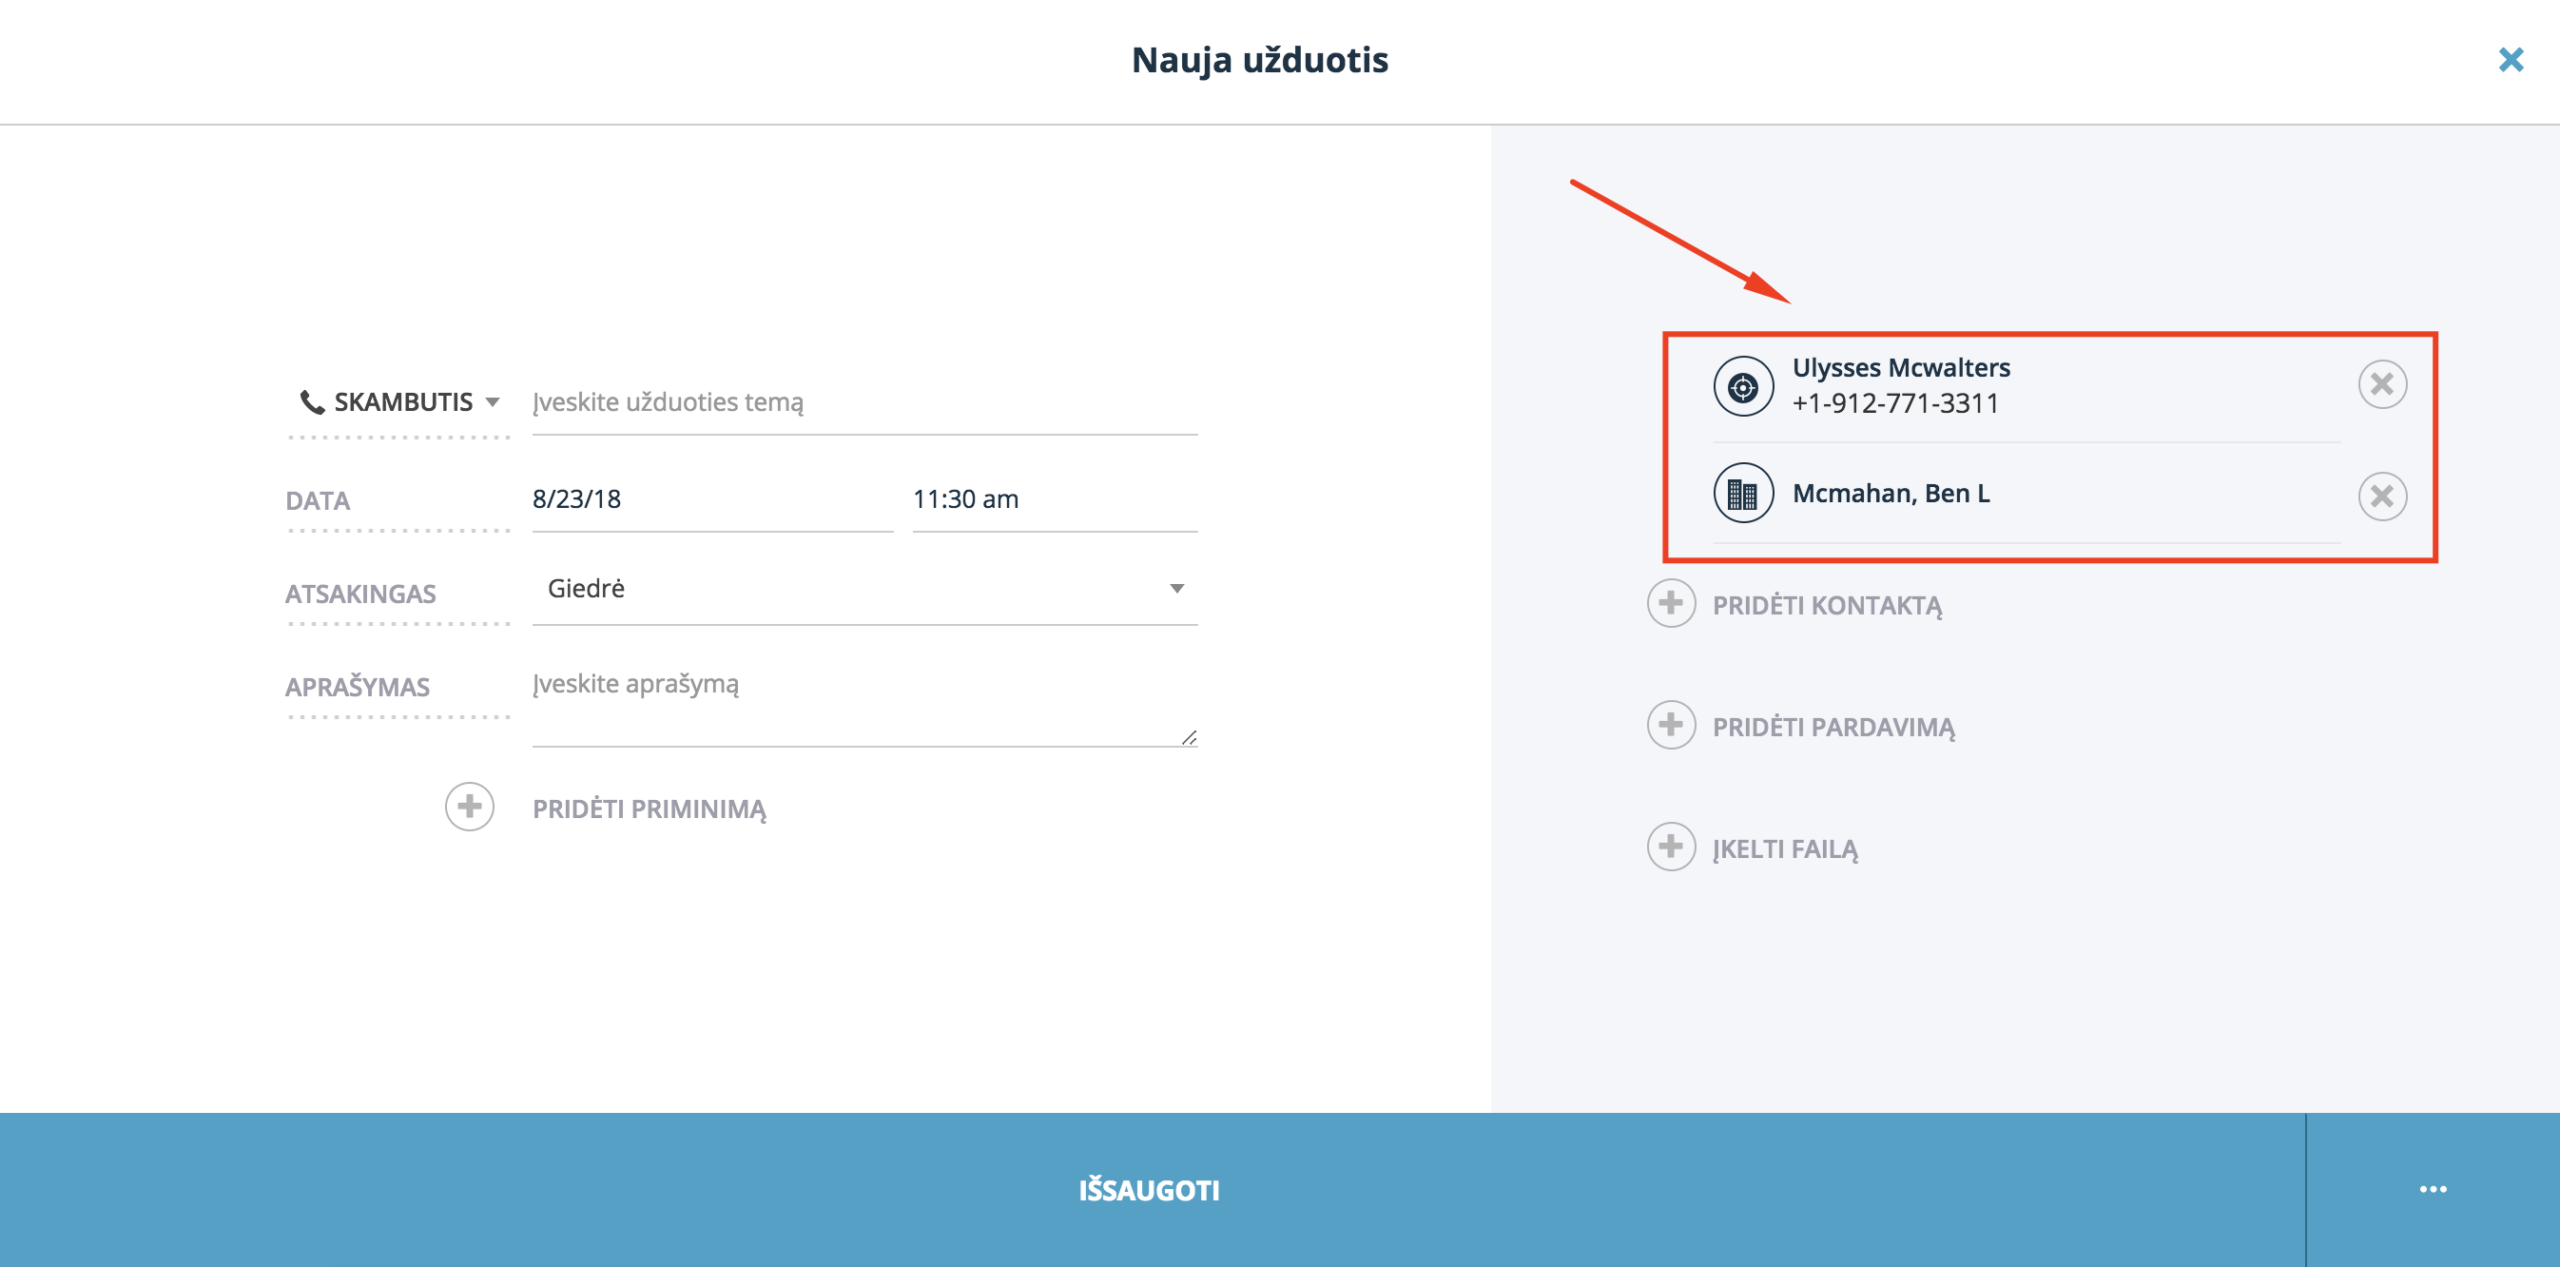The image size is (2560, 1267).
Task: Click the phone icon beside SKAMBUTIS
Action: click(x=312, y=402)
